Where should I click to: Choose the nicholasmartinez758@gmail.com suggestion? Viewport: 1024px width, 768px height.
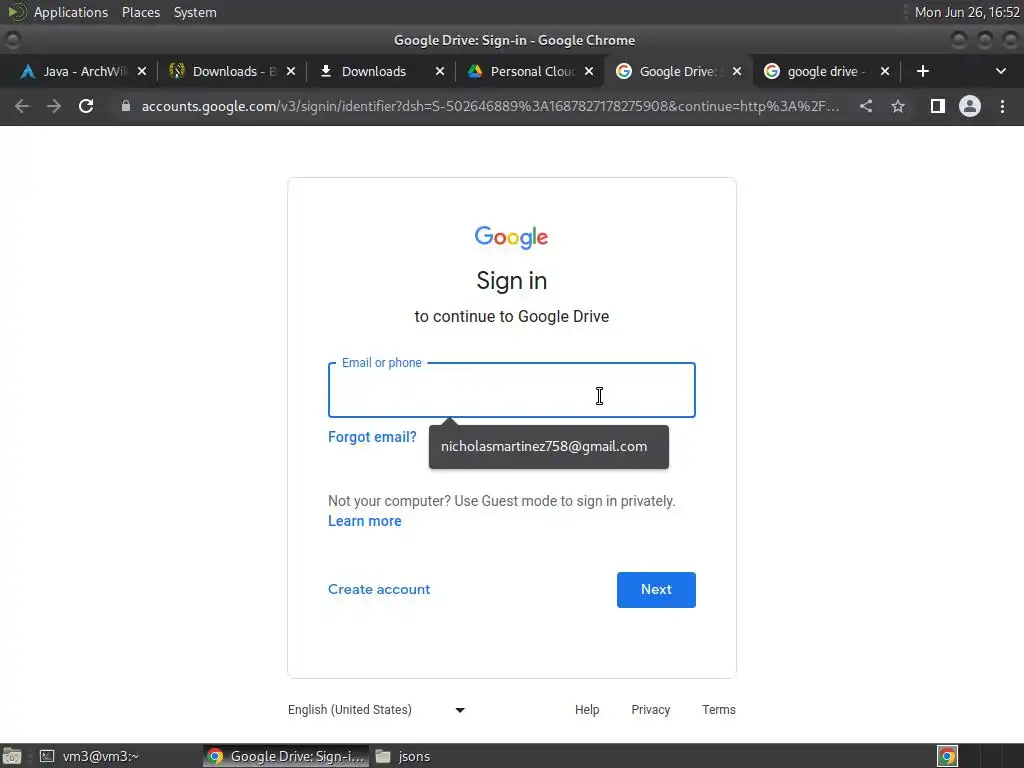click(549, 447)
